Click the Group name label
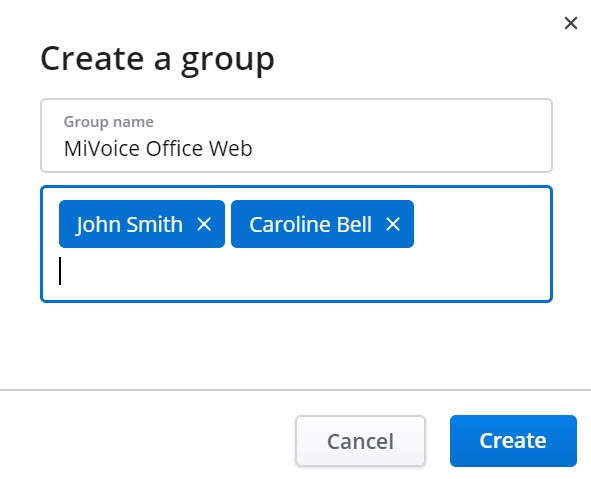Screen dimensions: 591x479 109,122
